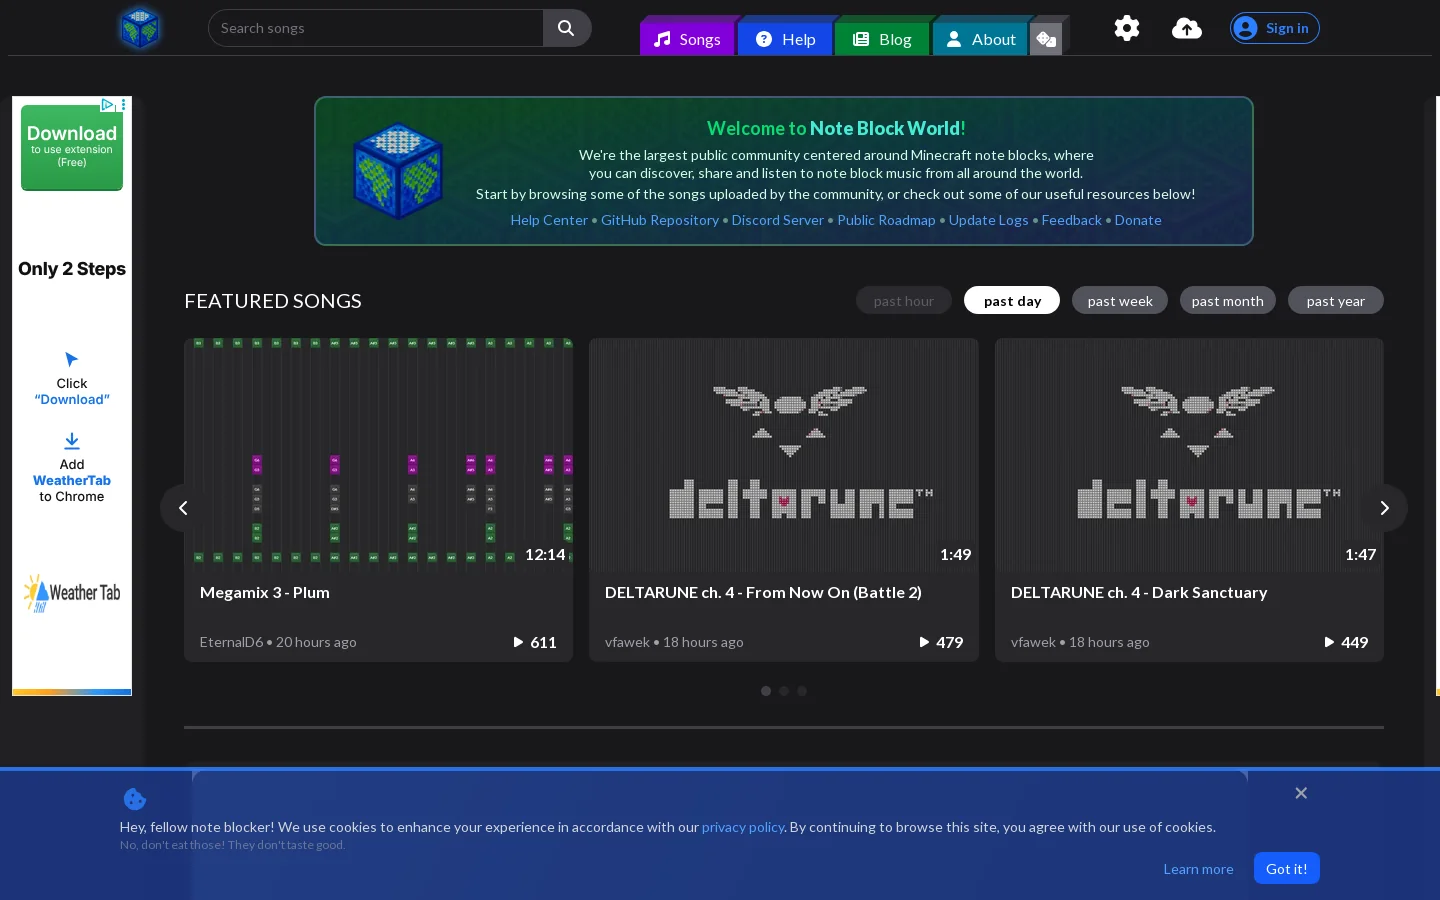Click the cookie icon in the banner
The image size is (1440, 900).
pyautogui.click(x=135, y=799)
